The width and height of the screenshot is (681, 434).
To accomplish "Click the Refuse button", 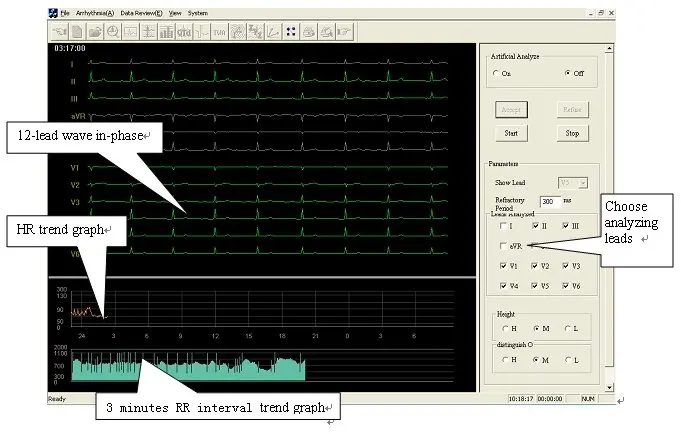I will [x=572, y=109].
